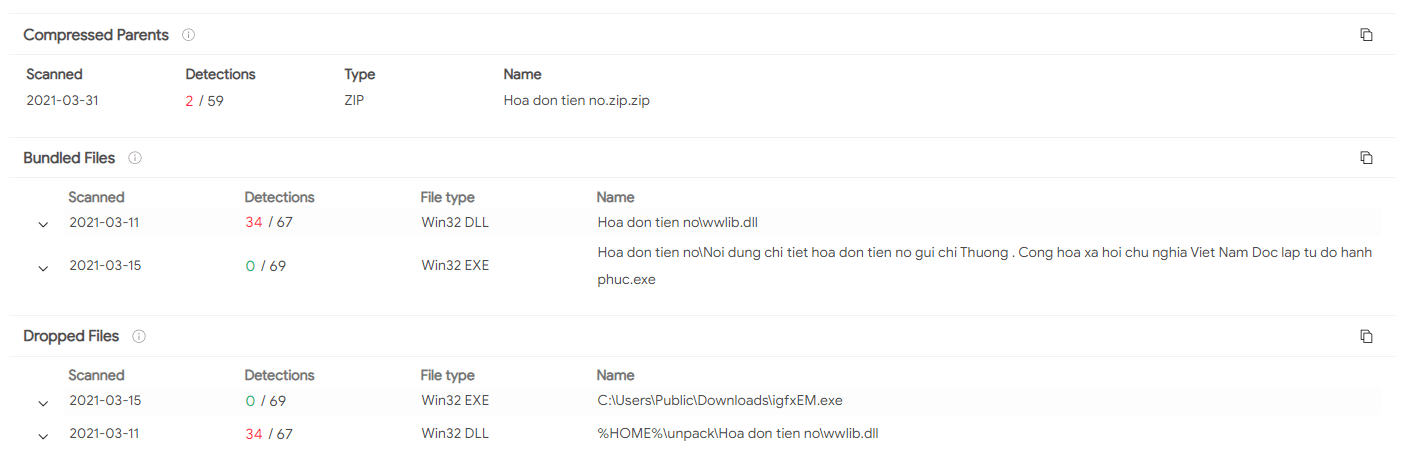Click the 34 / 67 detections in Bundled Files
The width and height of the screenshot is (1406, 472).
click(x=269, y=222)
